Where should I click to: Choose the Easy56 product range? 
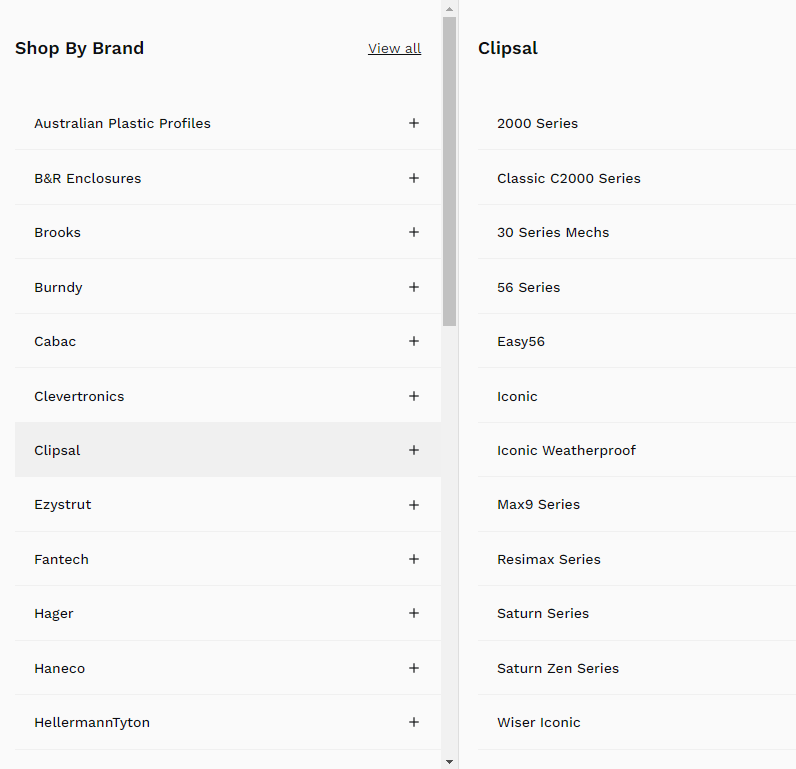[x=521, y=341]
